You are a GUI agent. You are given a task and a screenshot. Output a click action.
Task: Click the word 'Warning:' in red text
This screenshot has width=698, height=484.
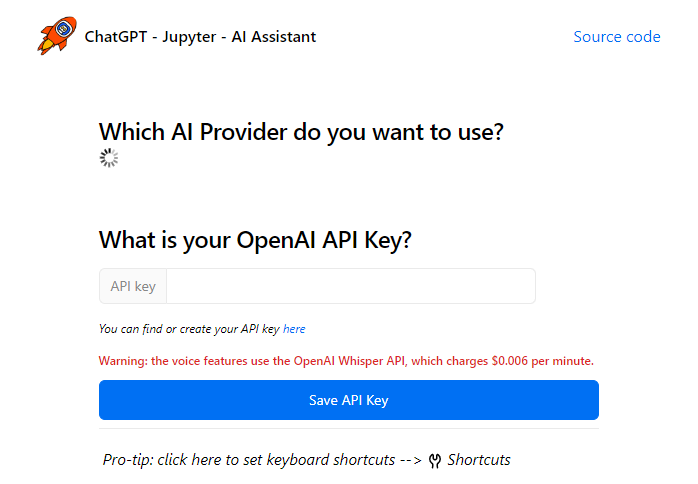pyautogui.click(x=123, y=360)
